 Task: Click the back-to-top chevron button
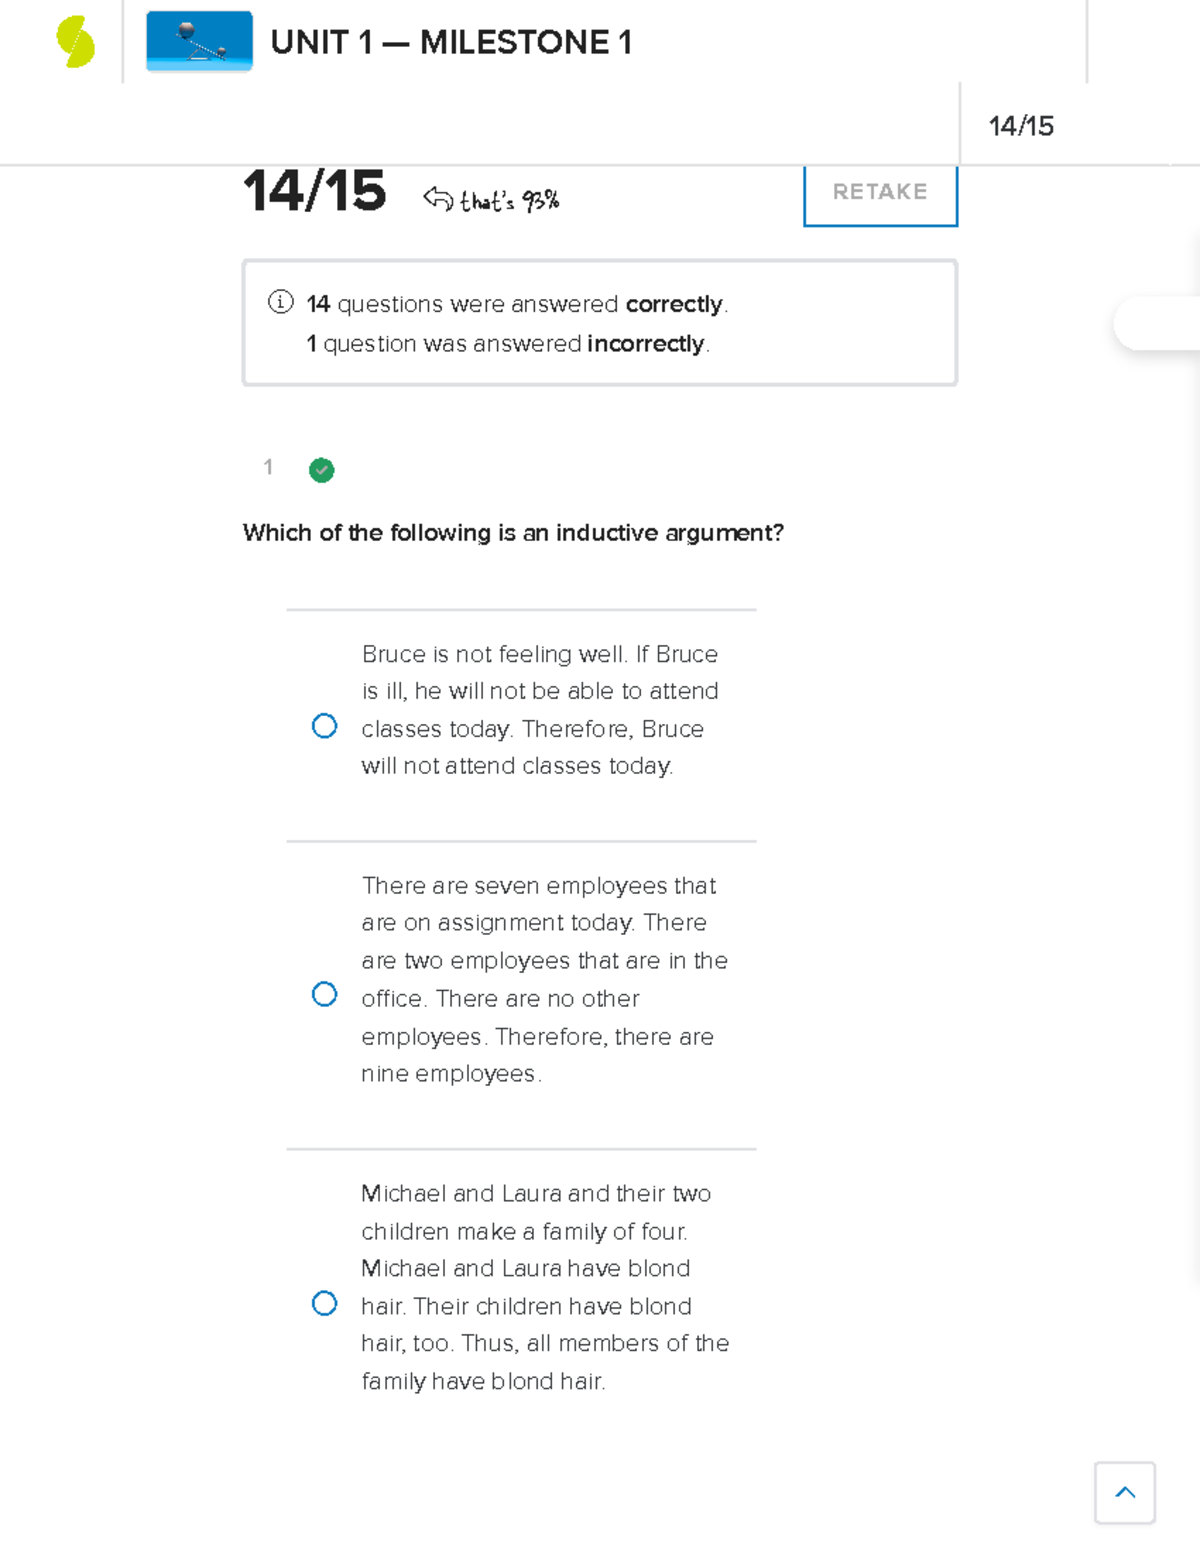[x=1125, y=1492]
